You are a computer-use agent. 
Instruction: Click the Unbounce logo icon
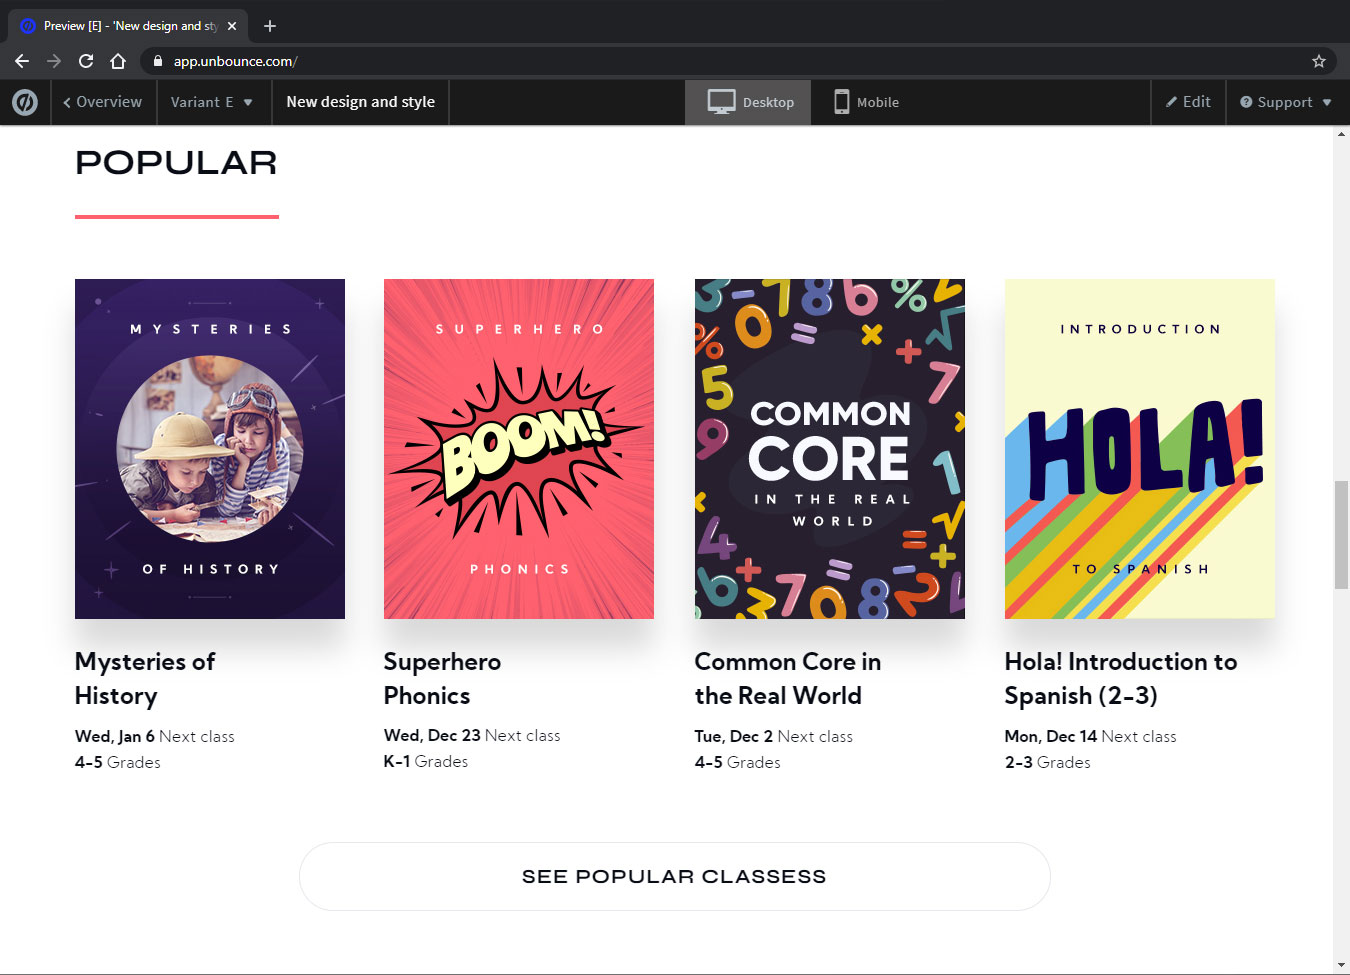(x=25, y=102)
